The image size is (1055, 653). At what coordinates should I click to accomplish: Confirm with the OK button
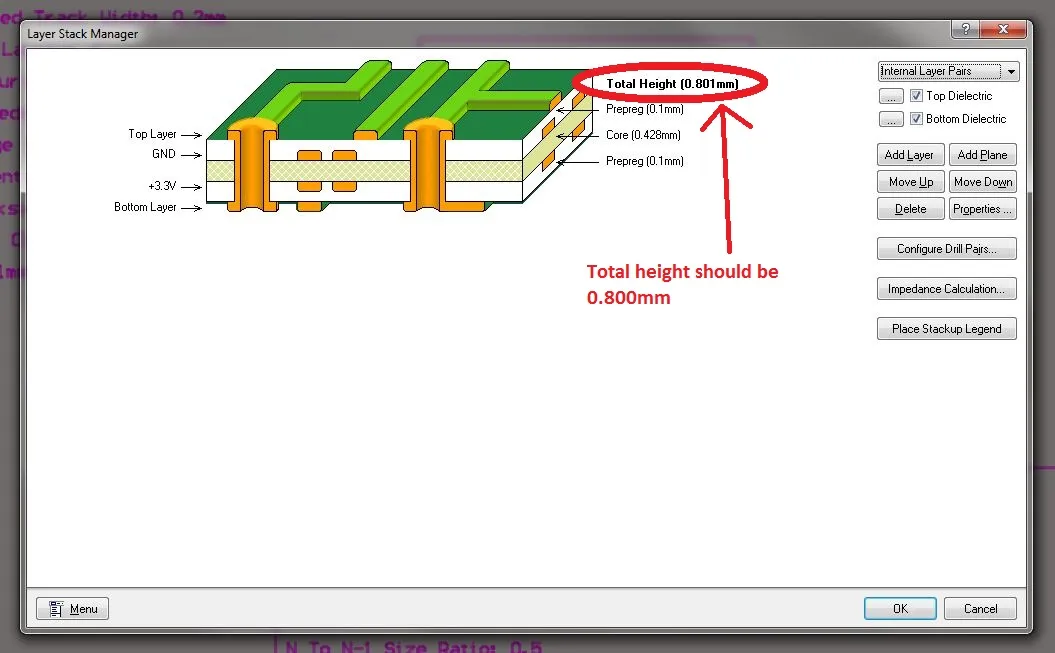[900, 608]
